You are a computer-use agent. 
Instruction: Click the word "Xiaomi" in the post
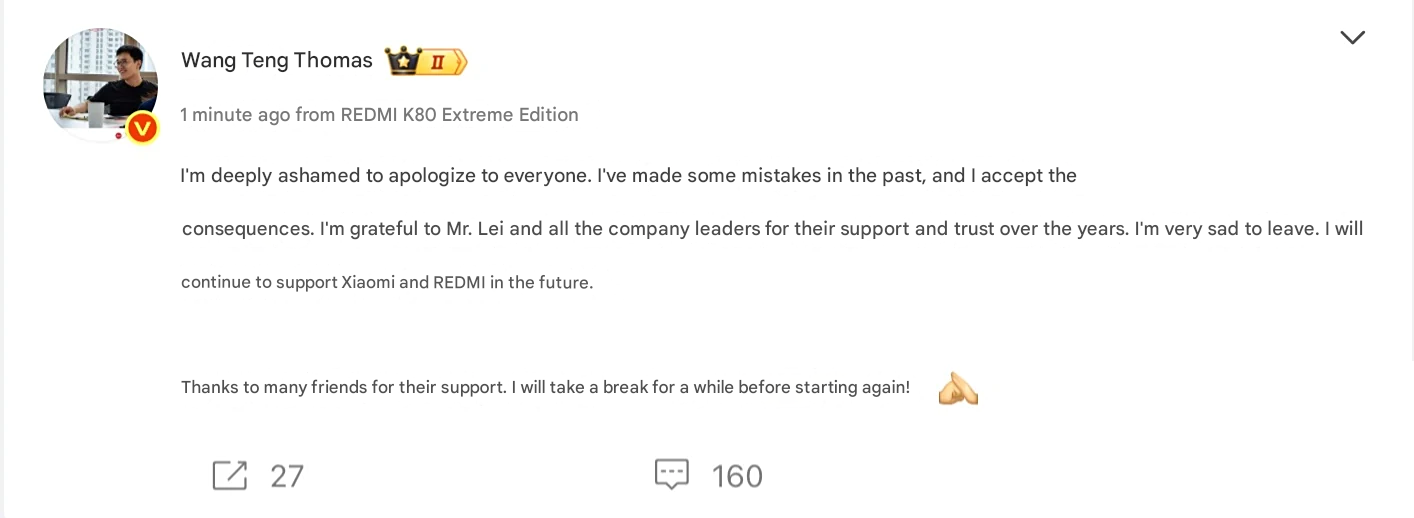coord(368,282)
